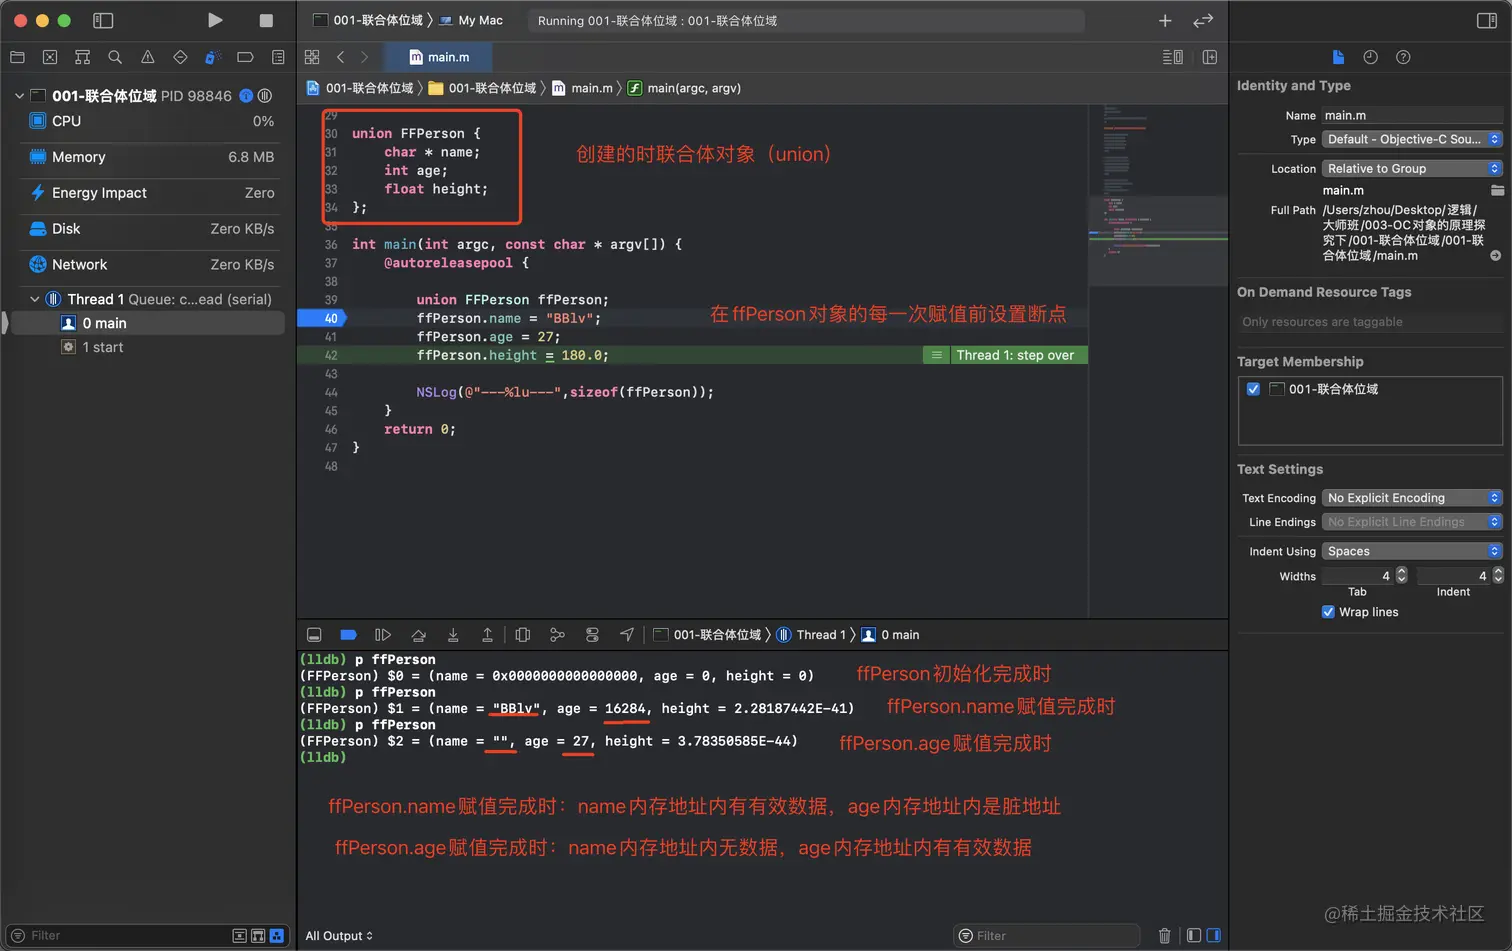Viewport: 1512px width, 951px height.
Task: Open the test navigator diamond icon
Action: pos(180,57)
